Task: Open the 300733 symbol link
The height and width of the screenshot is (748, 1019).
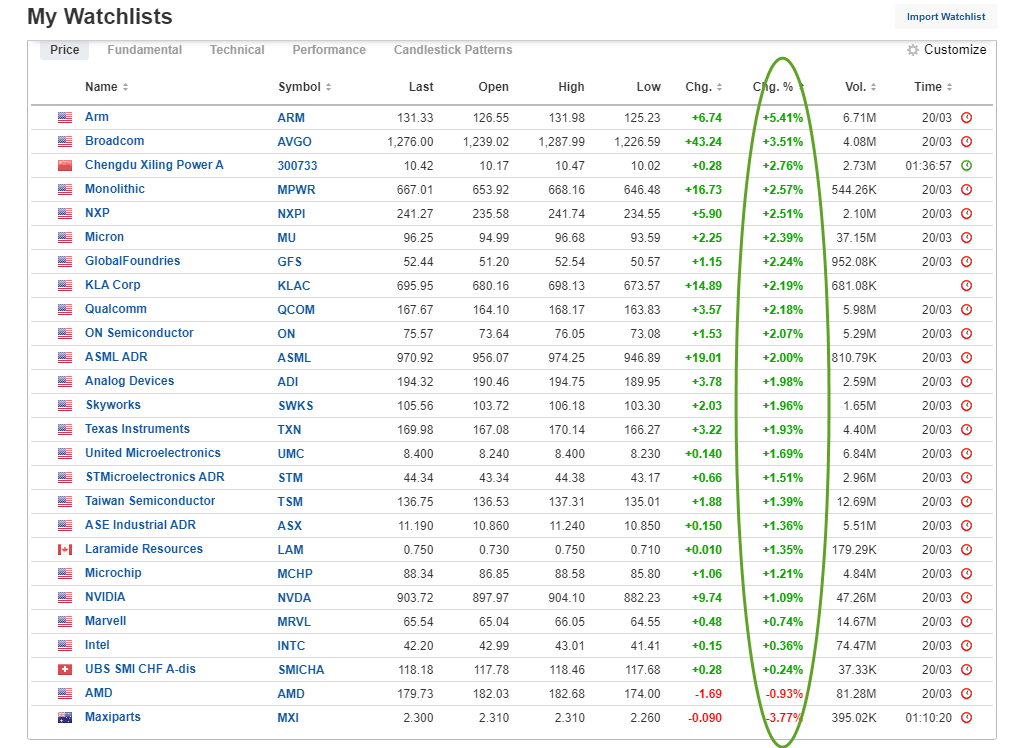Action: coord(297,166)
